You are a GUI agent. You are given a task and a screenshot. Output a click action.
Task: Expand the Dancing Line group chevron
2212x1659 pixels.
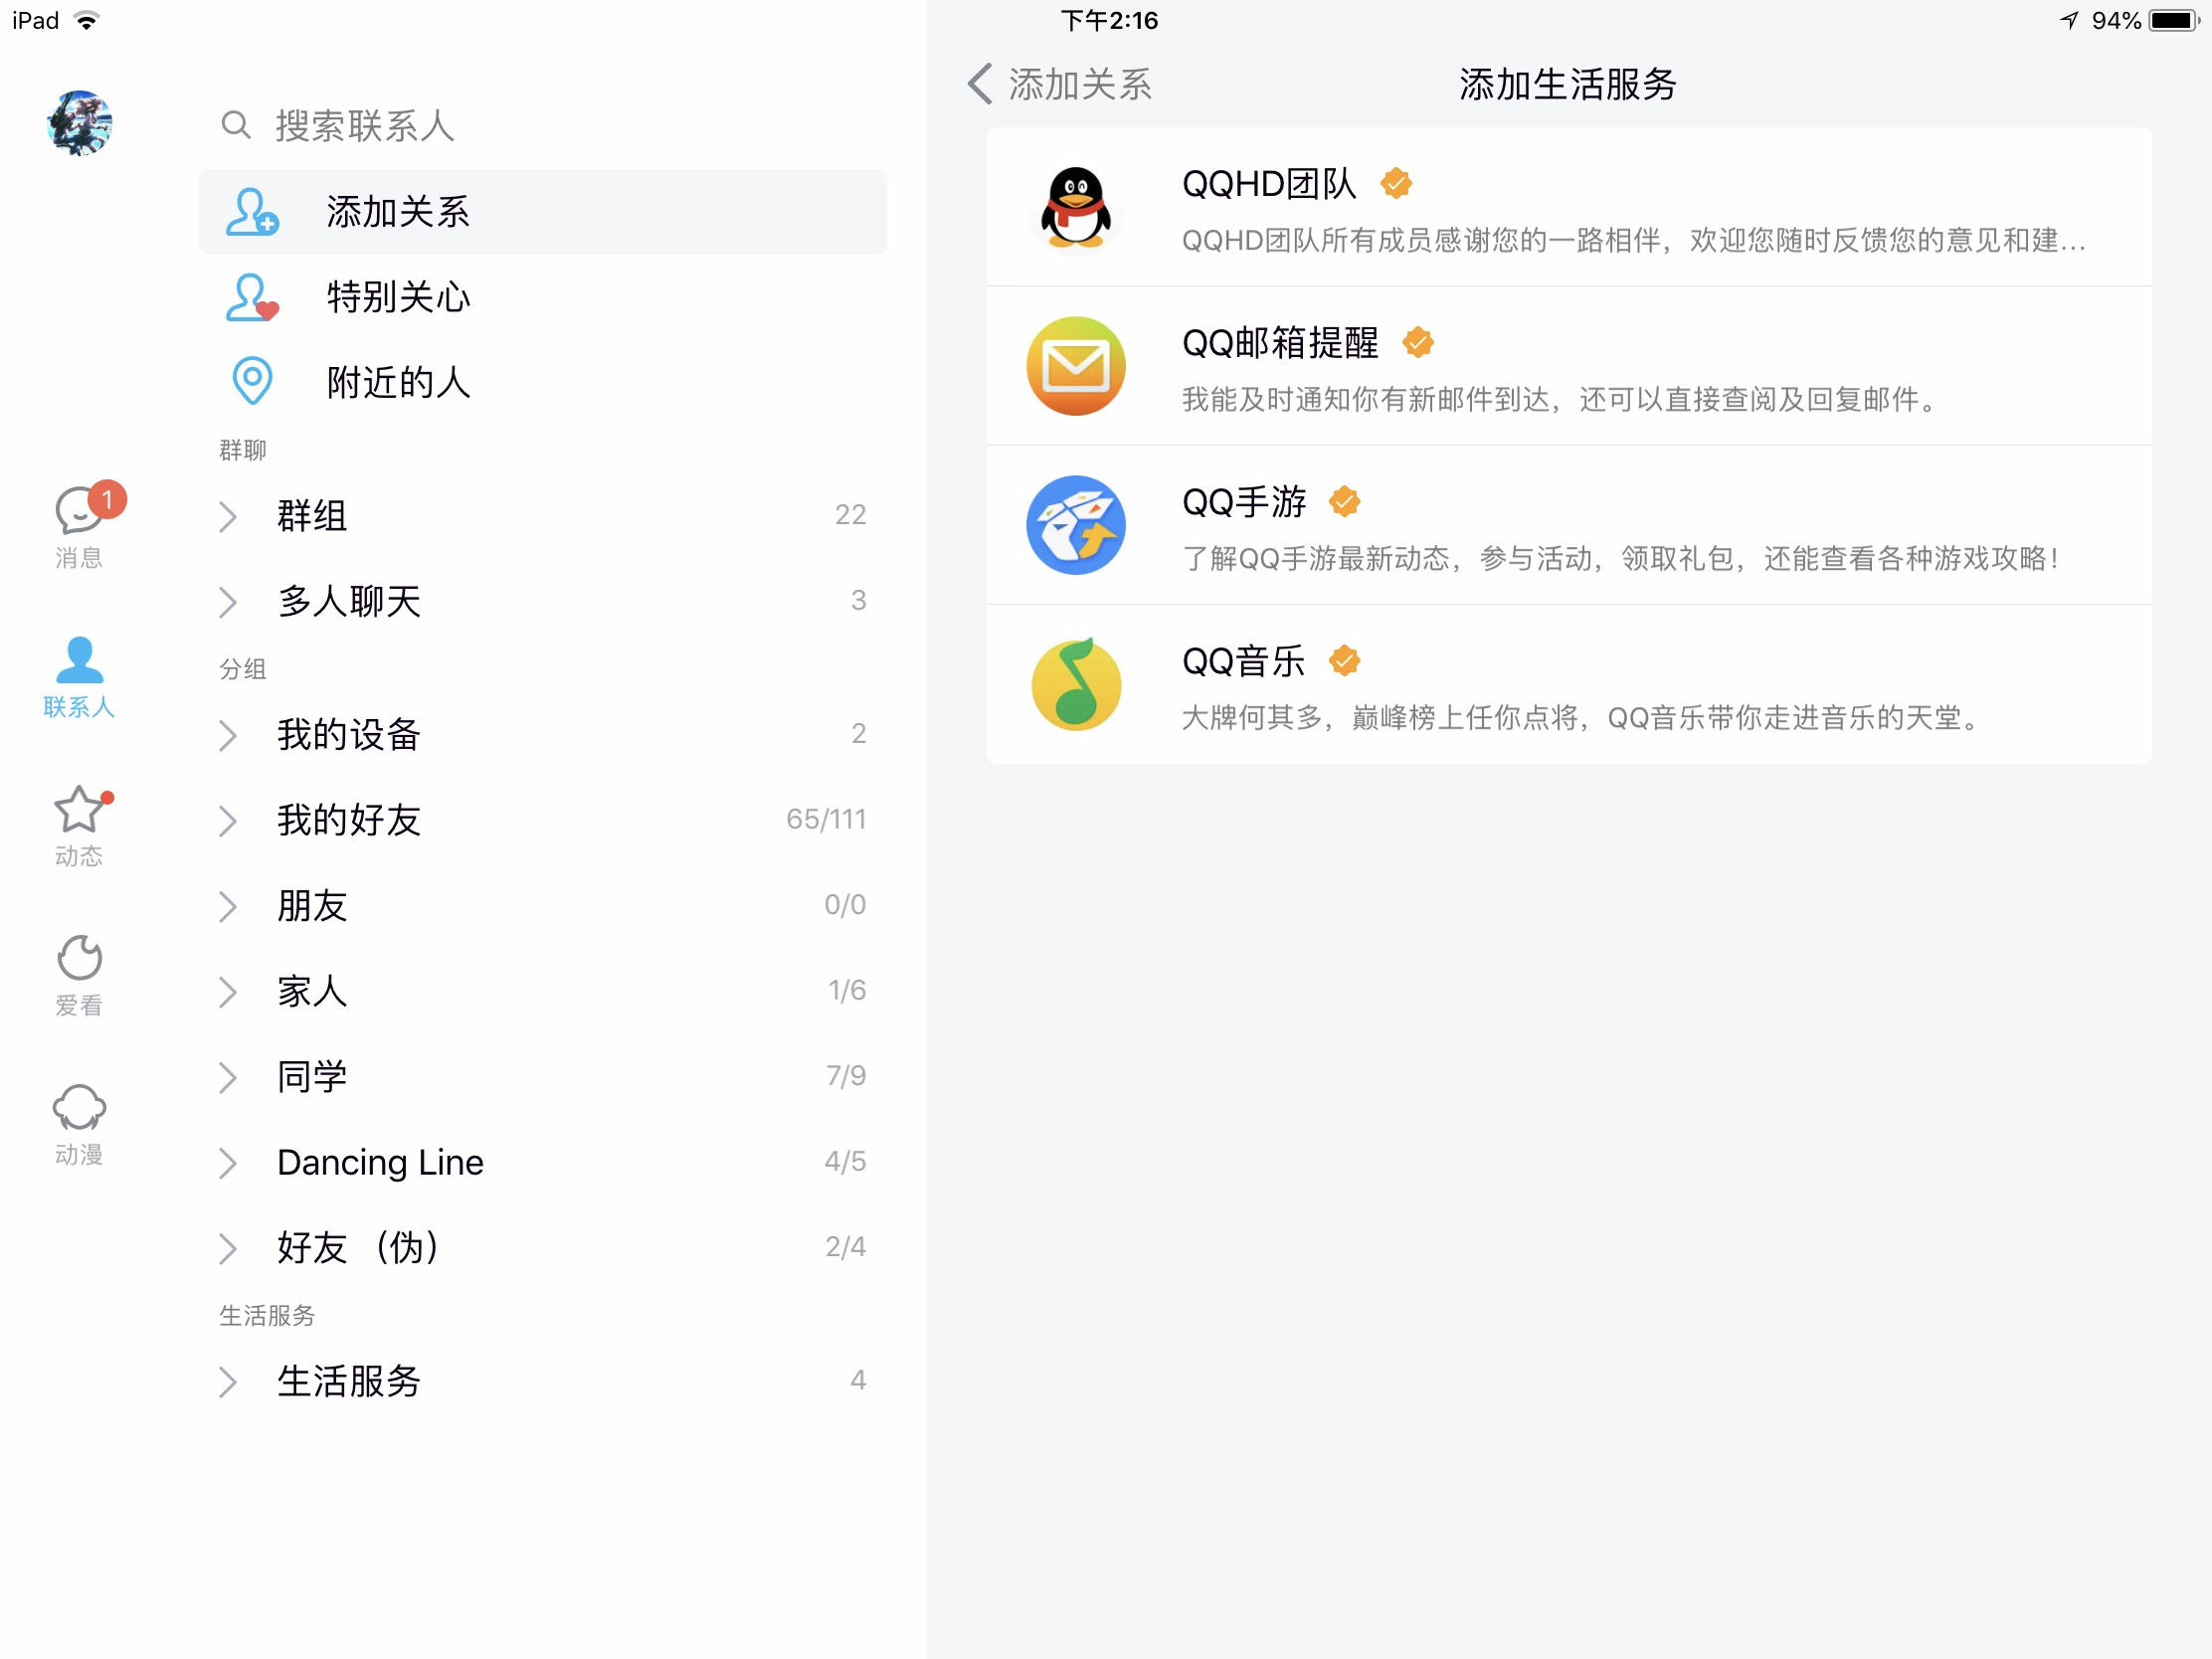tap(228, 1163)
